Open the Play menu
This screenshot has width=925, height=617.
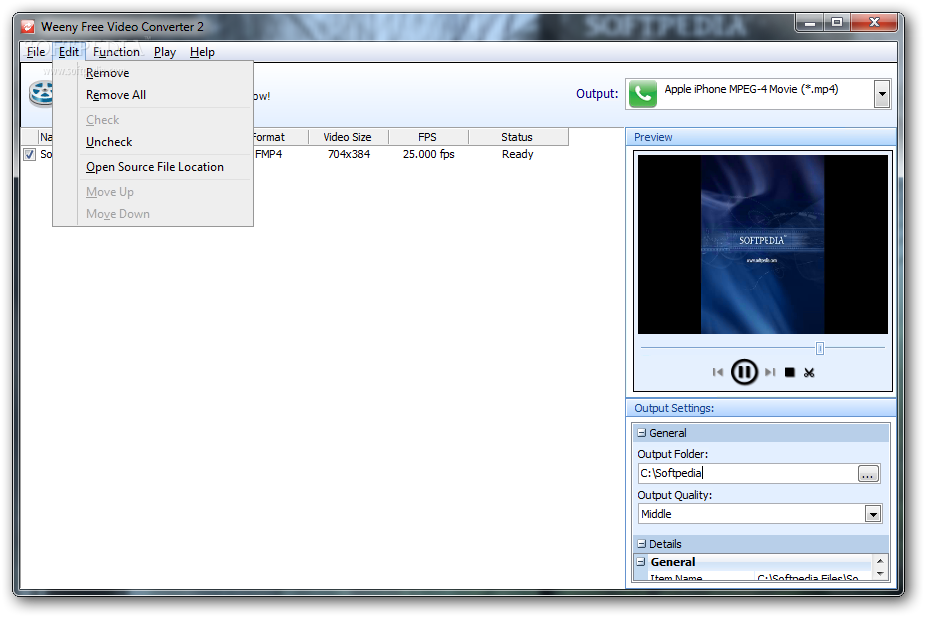pyautogui.click(x=165, y=52)
